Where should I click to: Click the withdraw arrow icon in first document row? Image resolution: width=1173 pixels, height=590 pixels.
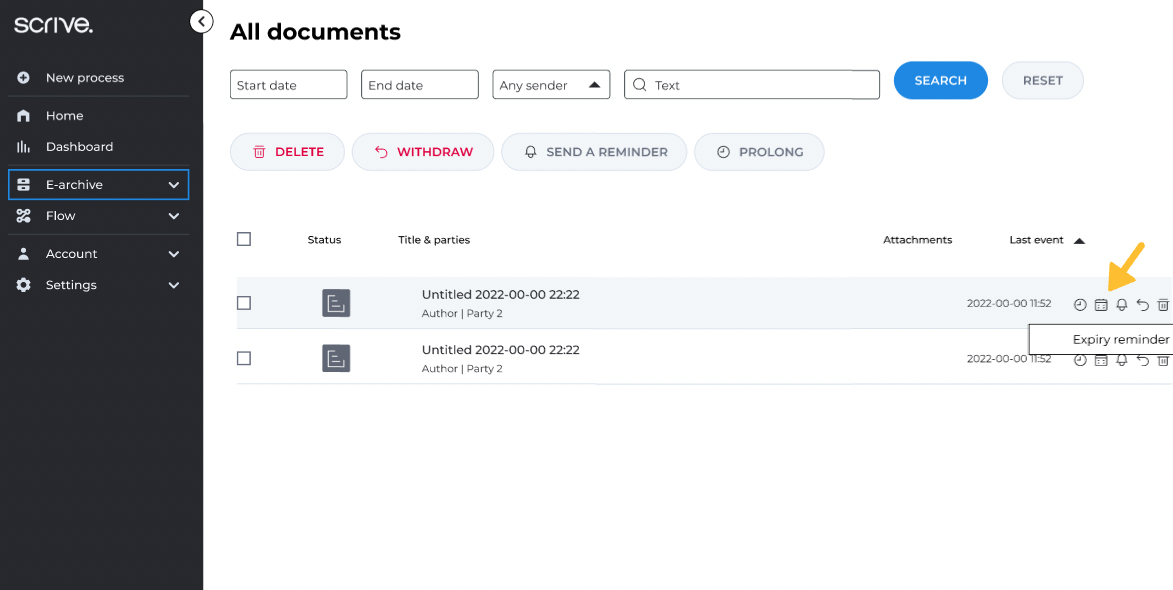pyautogui.click(x=1143, y=305)
